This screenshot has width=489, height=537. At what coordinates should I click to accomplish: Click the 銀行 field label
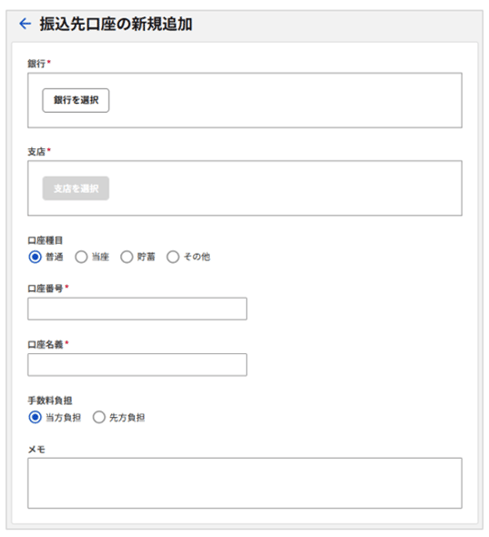(x=36, y=63)
